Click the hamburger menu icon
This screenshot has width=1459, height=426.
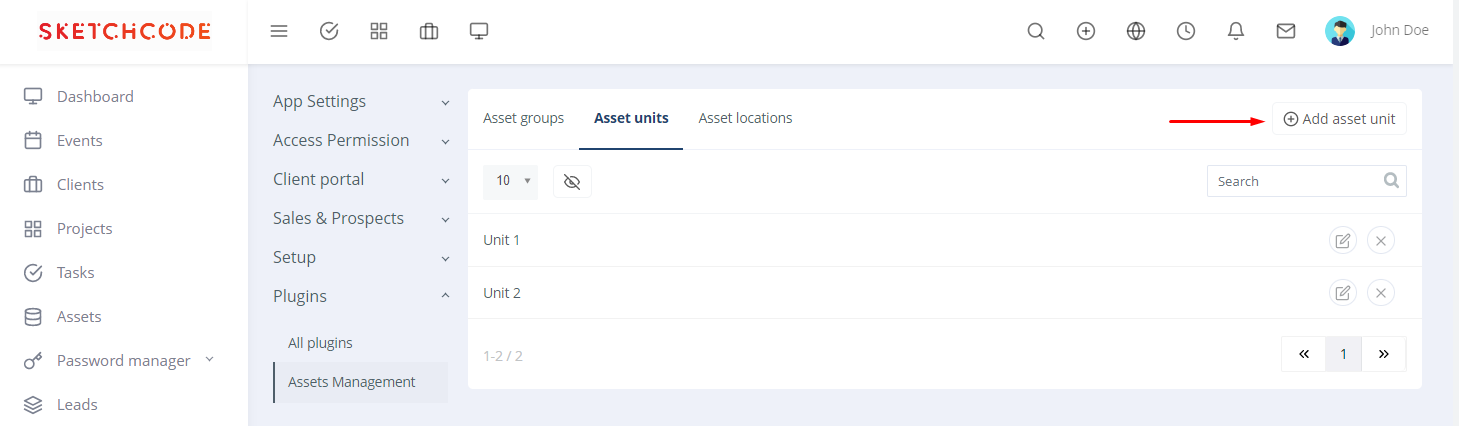[x=279, y=31]
